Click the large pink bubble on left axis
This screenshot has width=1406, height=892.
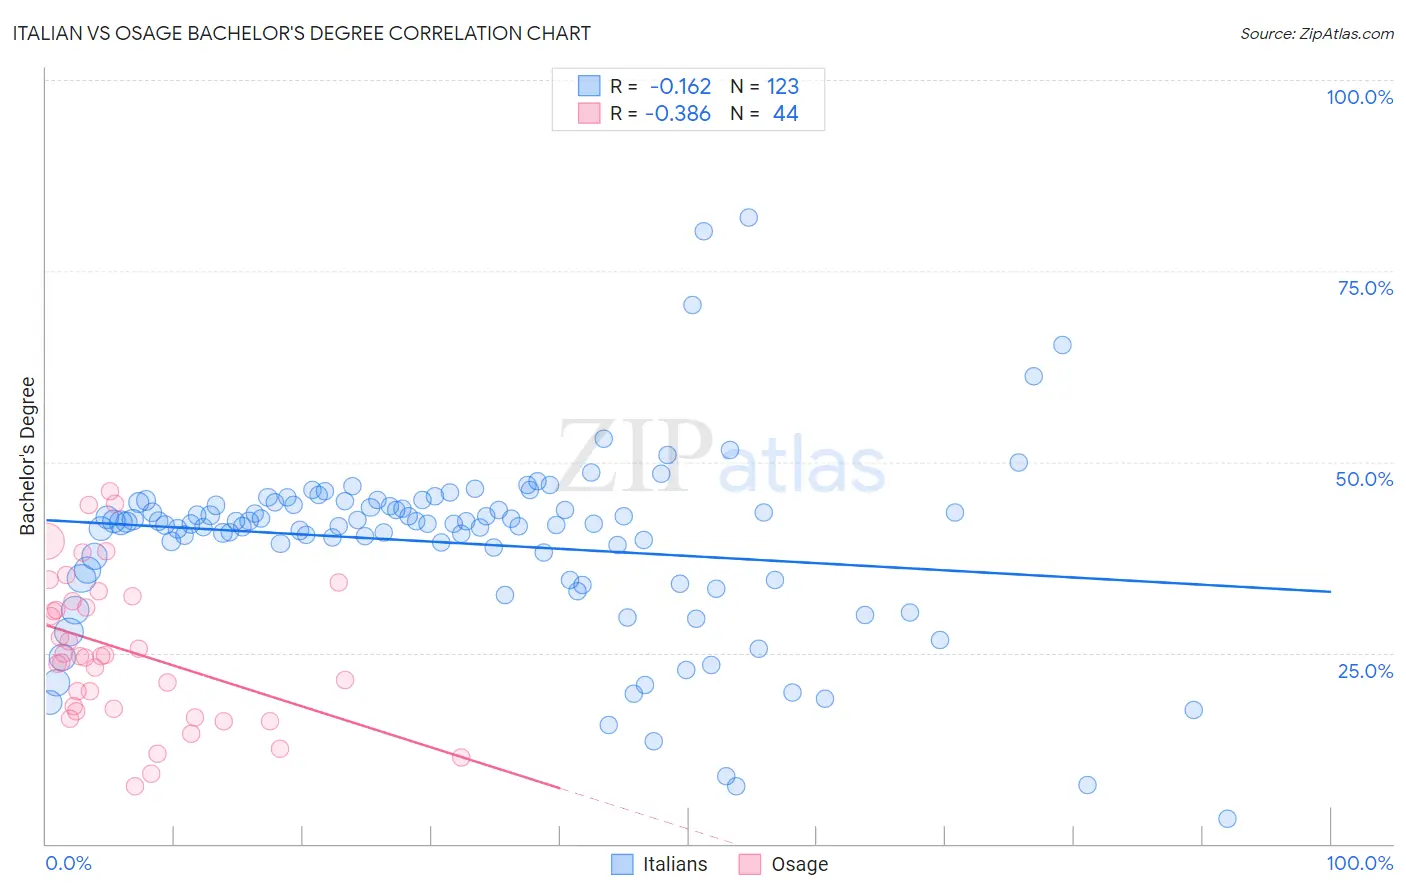click(x=46, y=543)
